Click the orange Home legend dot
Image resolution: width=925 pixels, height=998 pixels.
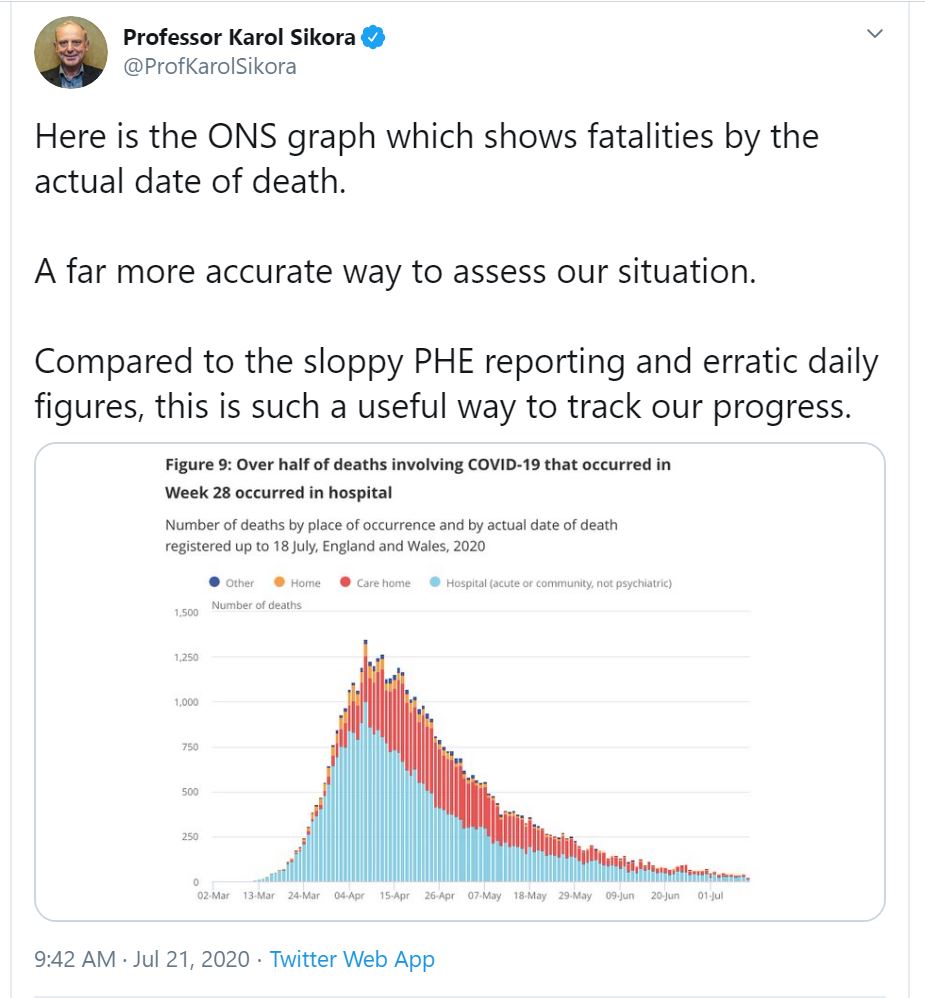279,582
